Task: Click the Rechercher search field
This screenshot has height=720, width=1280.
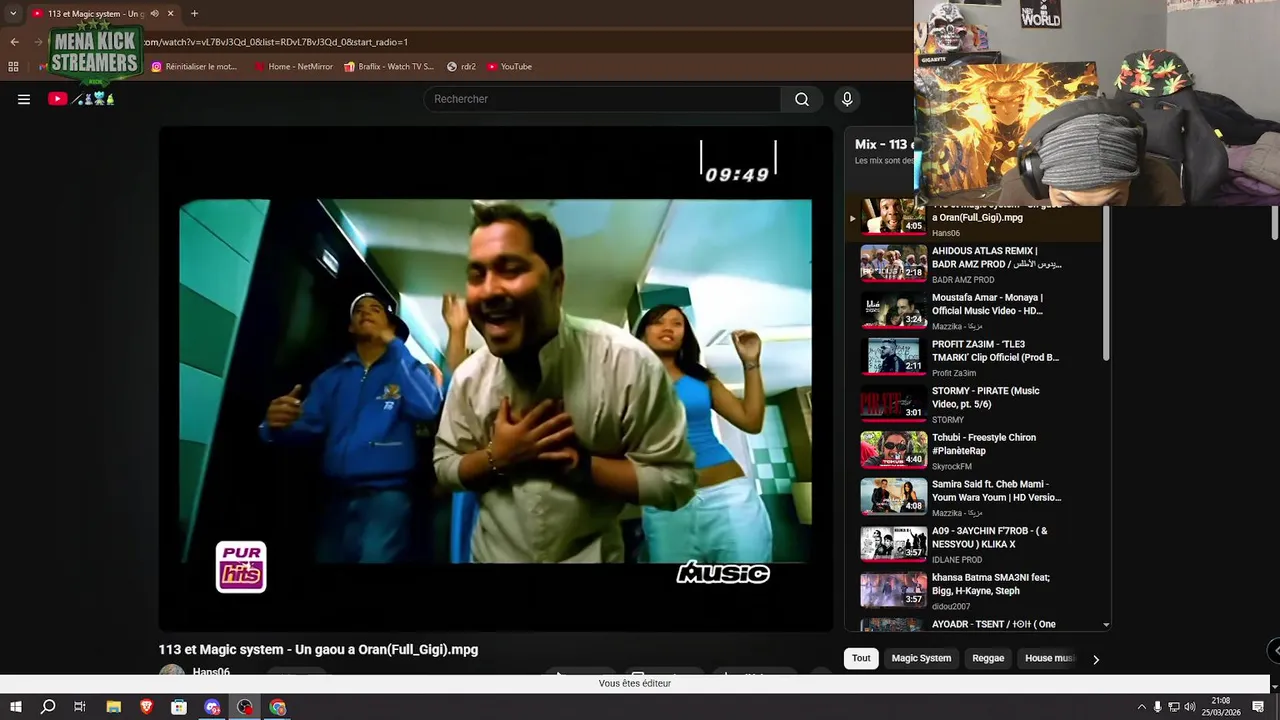Action: click(602, 99)
